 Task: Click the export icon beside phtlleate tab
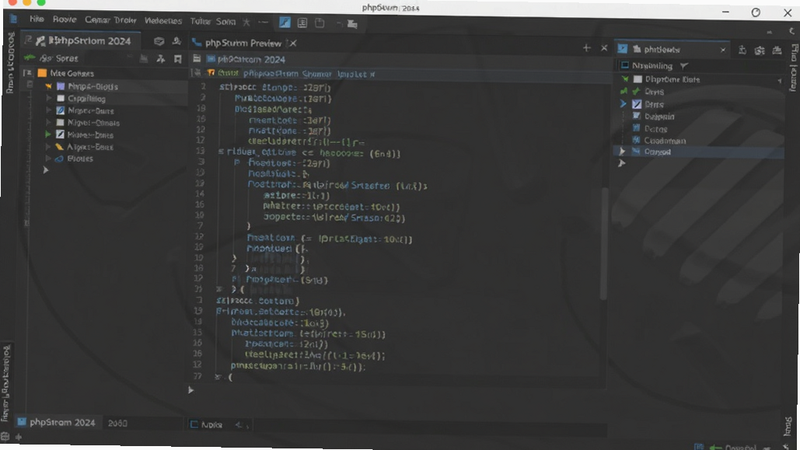(742, 50)
